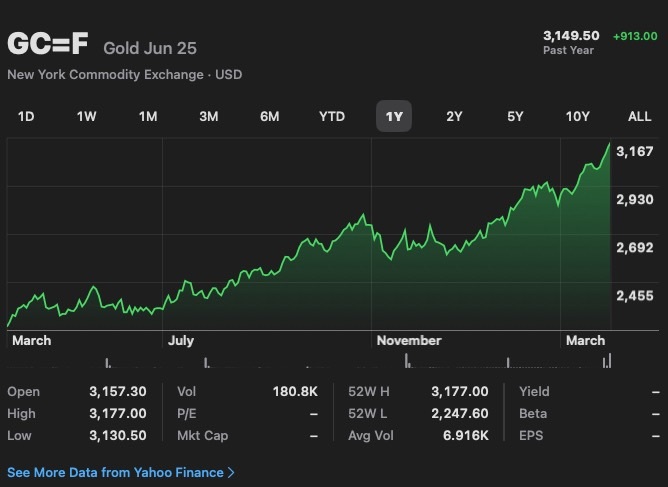The width and height of the screenshot is (668, 487).
Task: Show ALL historical data range
Action: (639, 116)
